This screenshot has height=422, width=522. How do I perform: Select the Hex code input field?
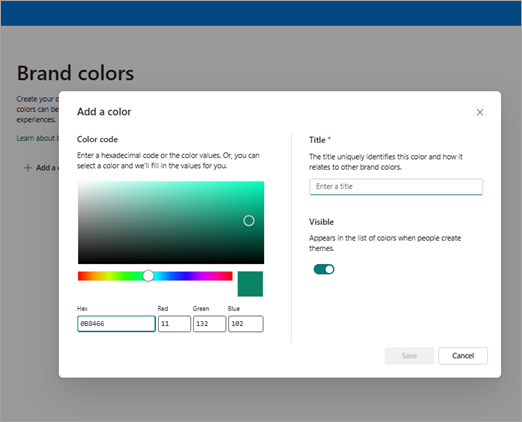click(116, 324)
